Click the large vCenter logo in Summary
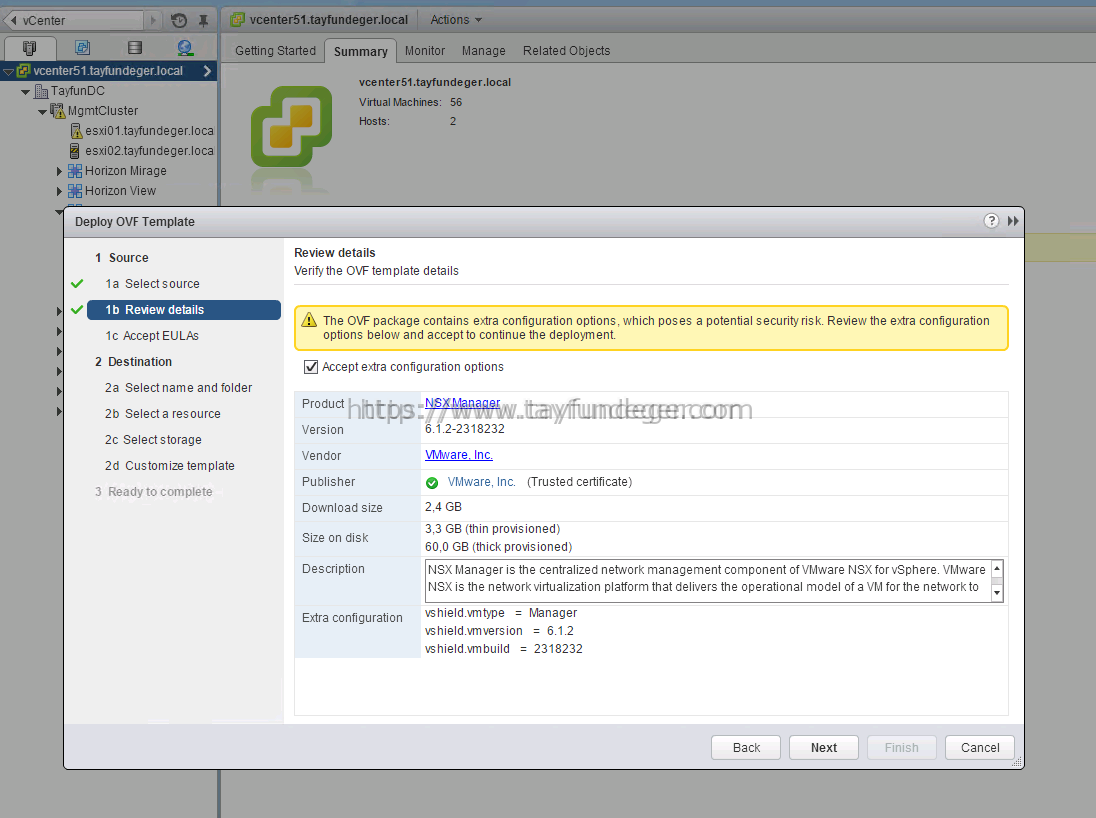Screen dimensions: 1096x818 tap(291, 127)
